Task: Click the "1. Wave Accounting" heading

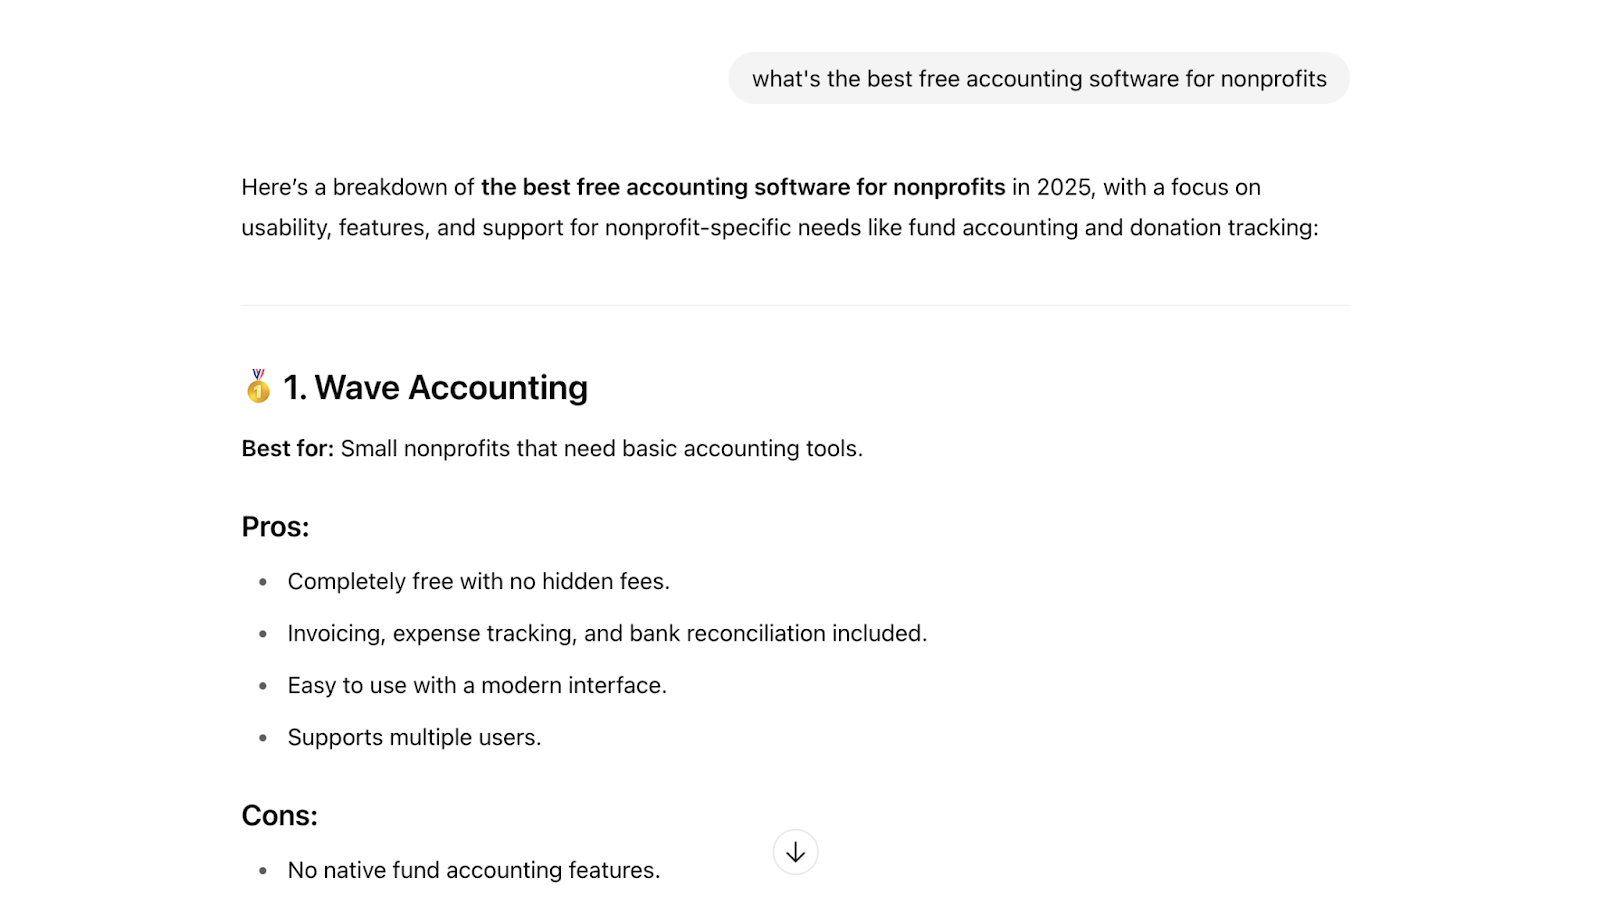Action: pos(435,387)
